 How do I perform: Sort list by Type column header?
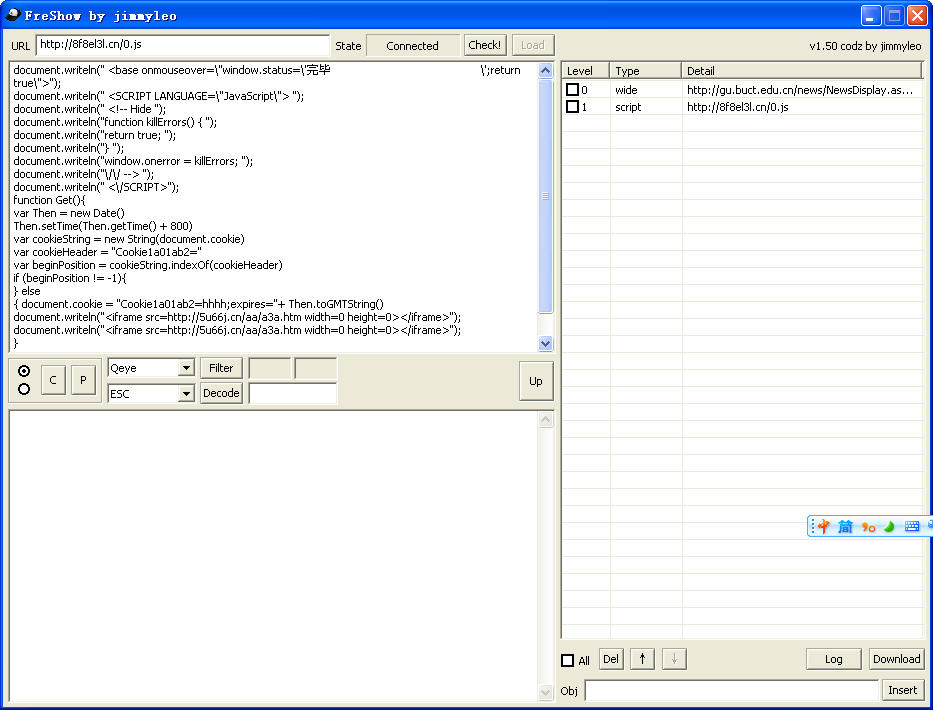[645, 71]
